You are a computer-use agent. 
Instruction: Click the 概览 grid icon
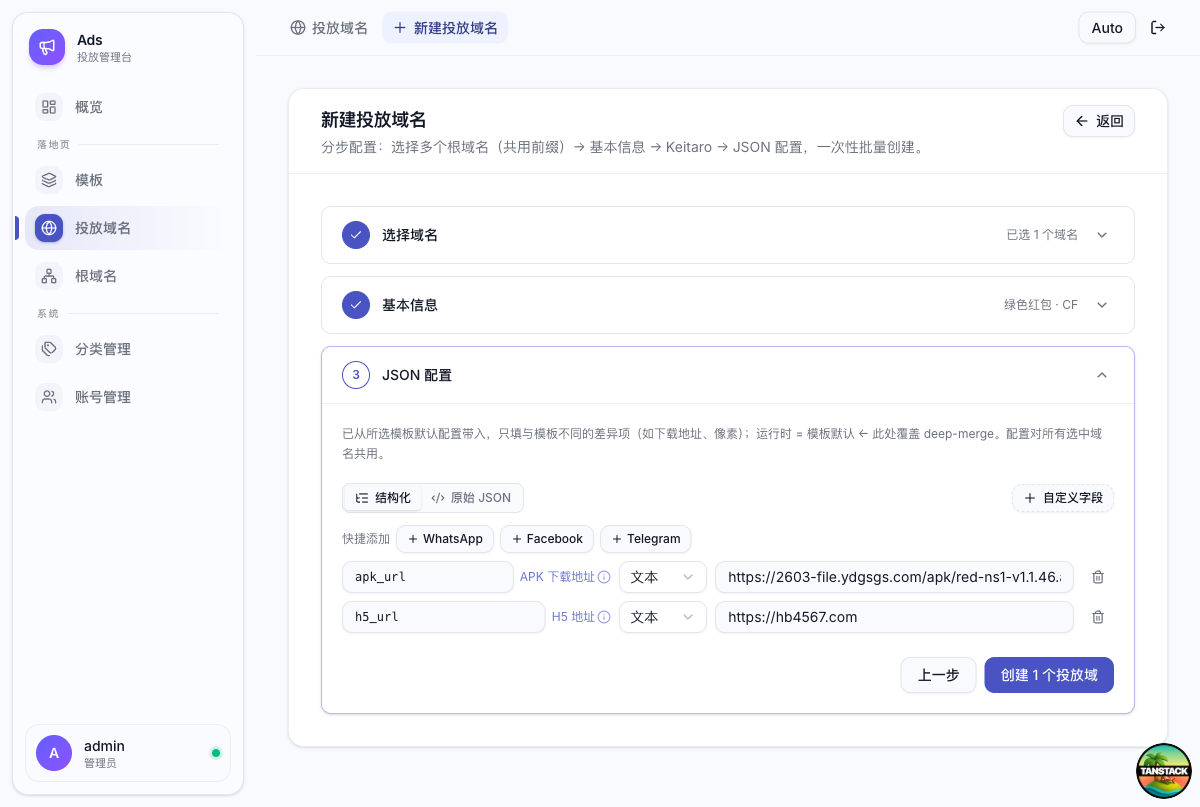(x=49, y=107)
